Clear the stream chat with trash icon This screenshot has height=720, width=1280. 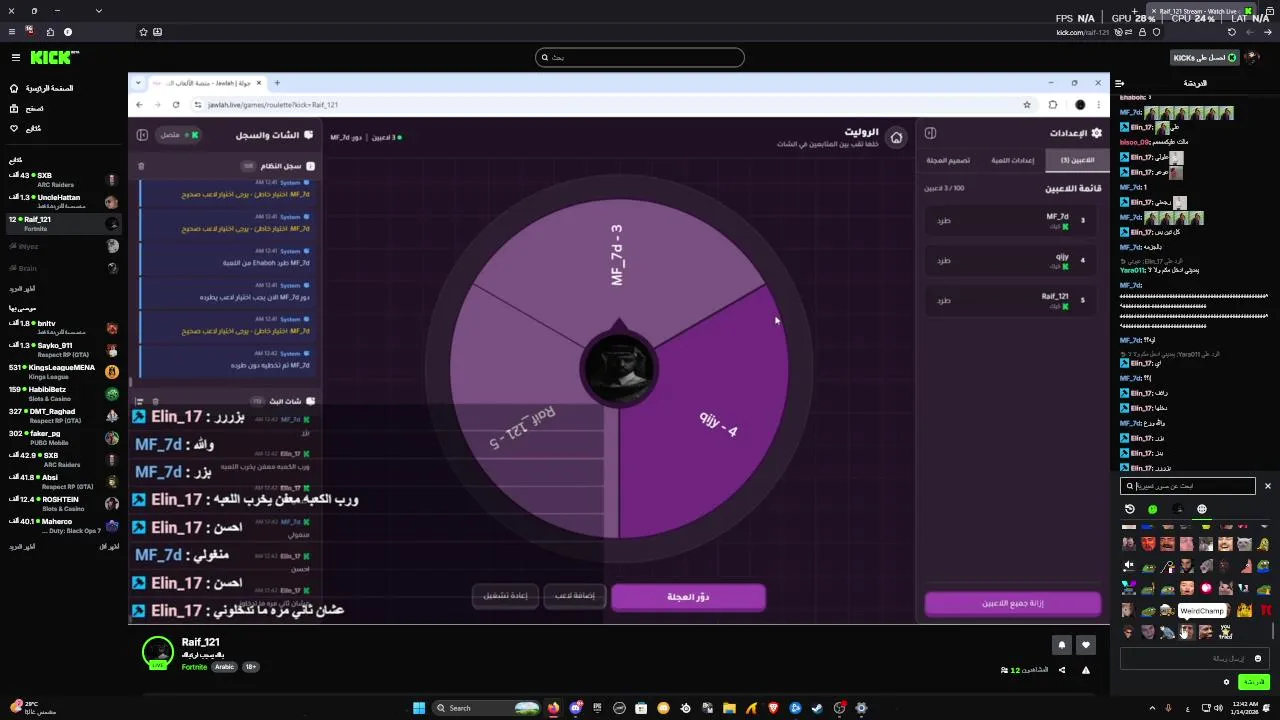[x=155, y=401]
